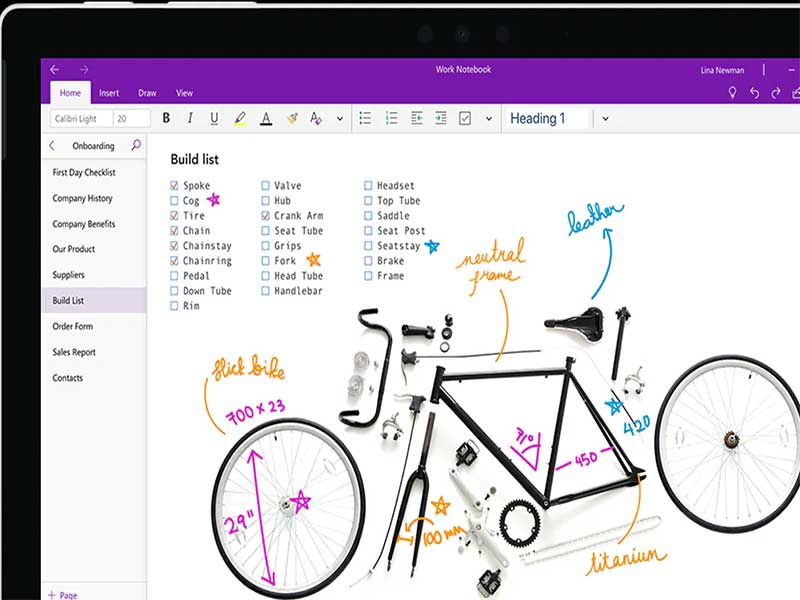Image resolution: width=800 pixels, height=600 pixels.
Task: Click the bulleted list icon
Action: coord(364,118)
